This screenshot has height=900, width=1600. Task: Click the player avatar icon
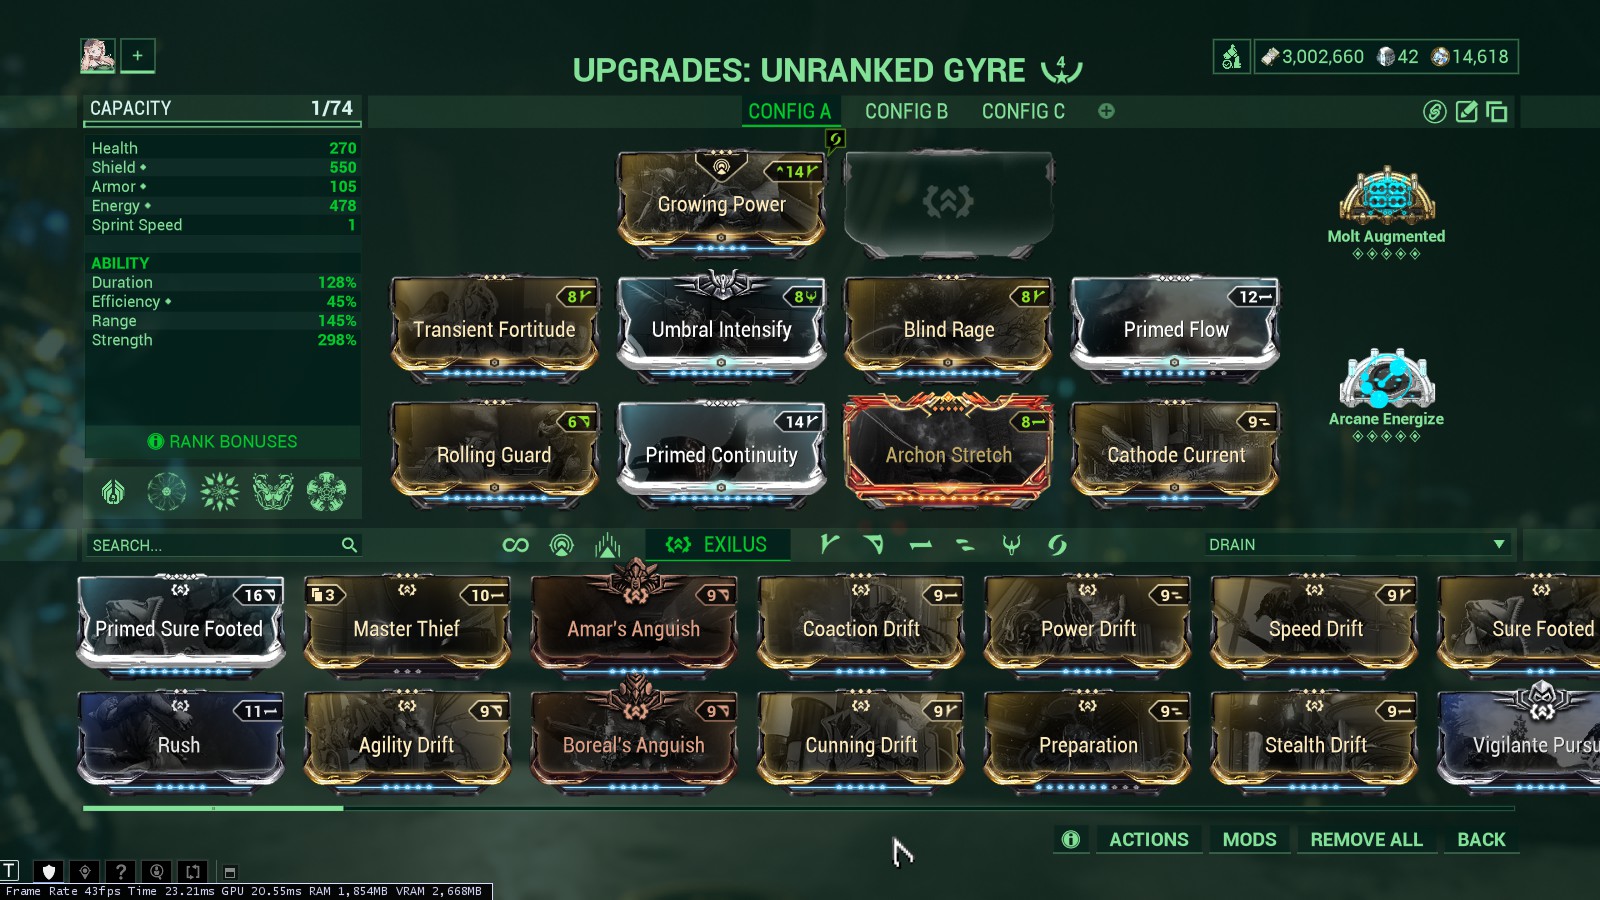pos(97,56)
